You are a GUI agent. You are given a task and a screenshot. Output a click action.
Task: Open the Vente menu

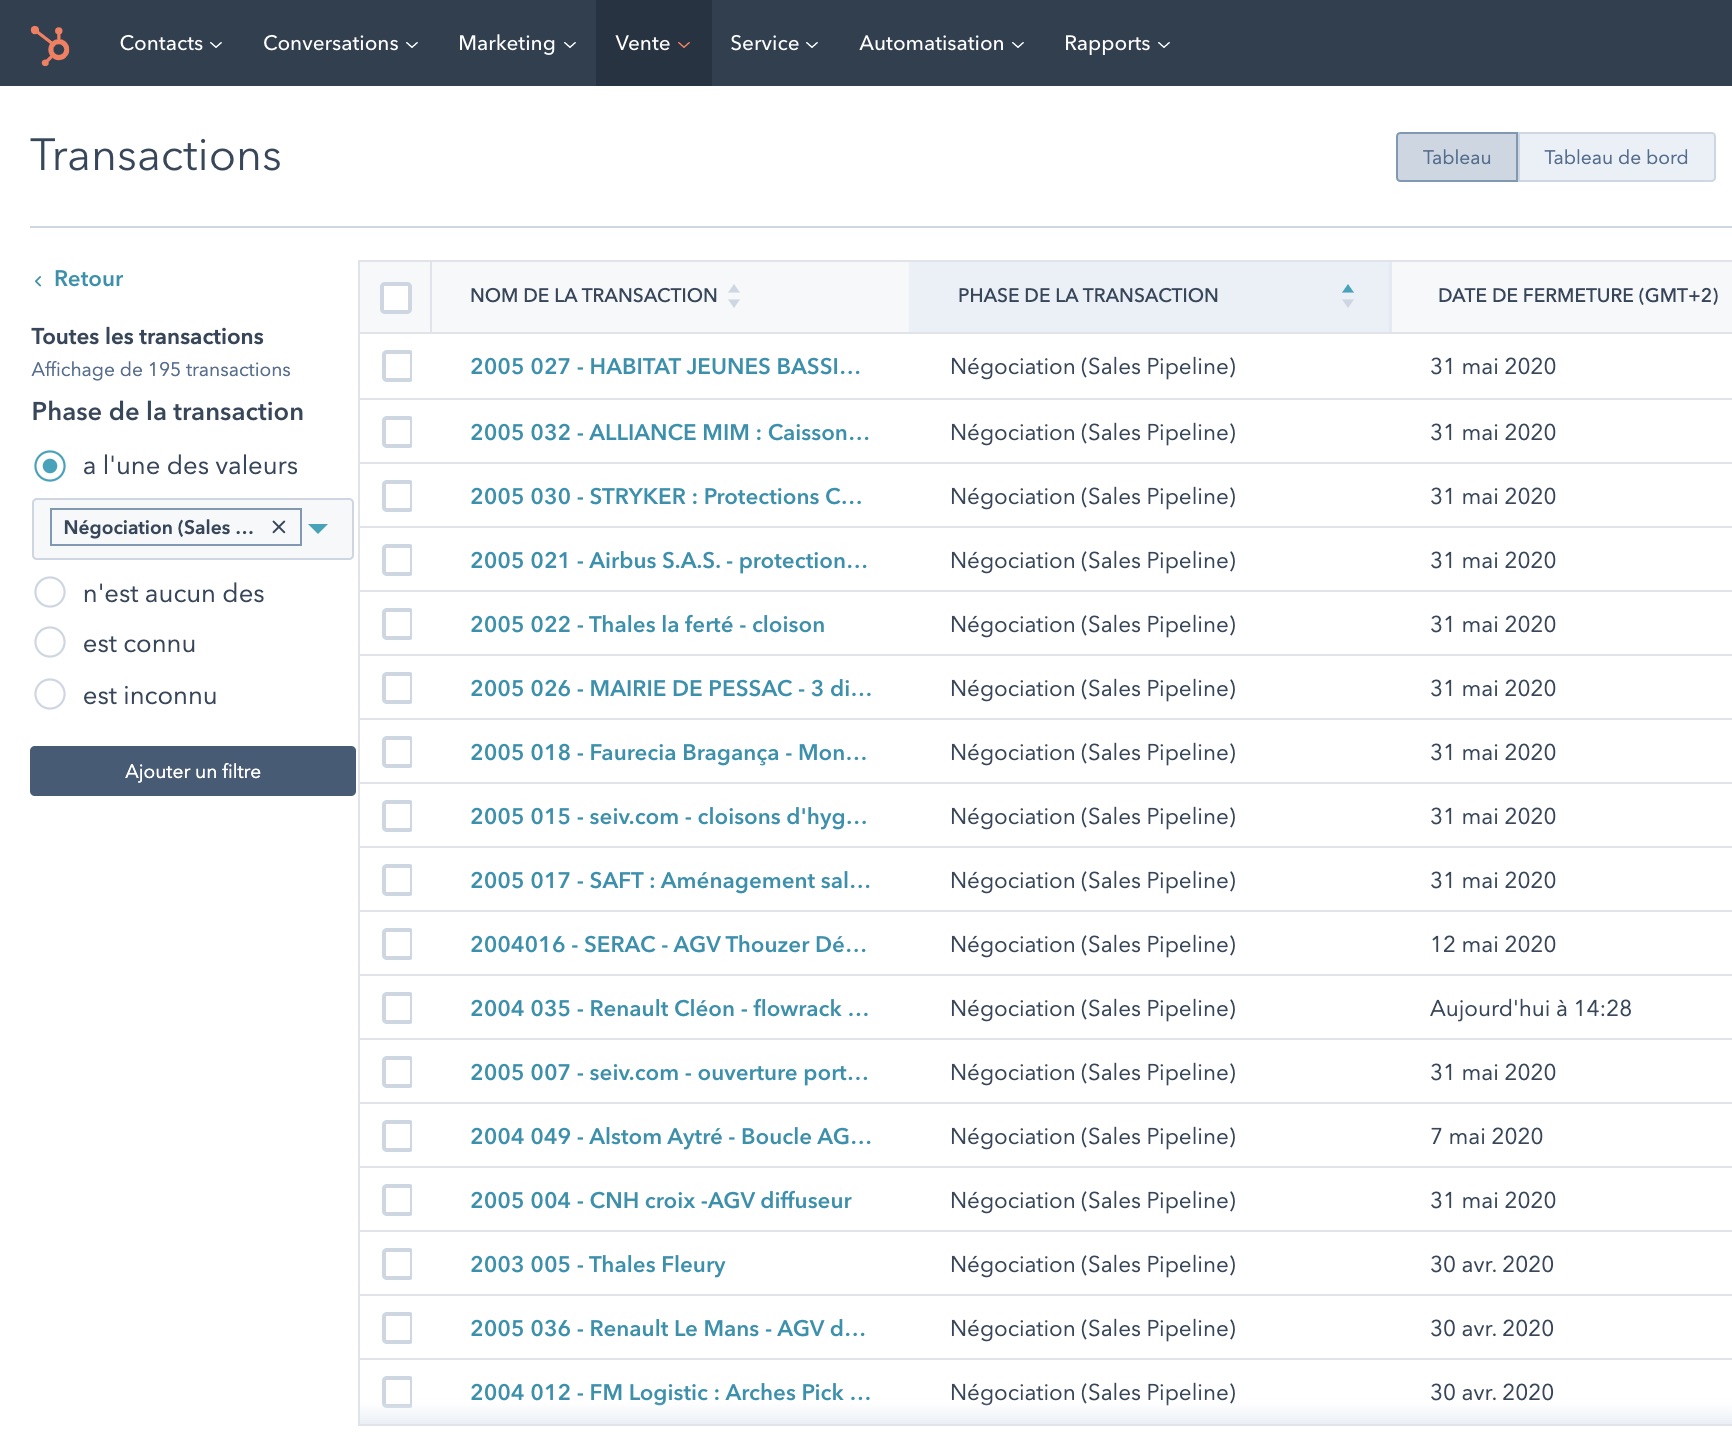(653, 43)
